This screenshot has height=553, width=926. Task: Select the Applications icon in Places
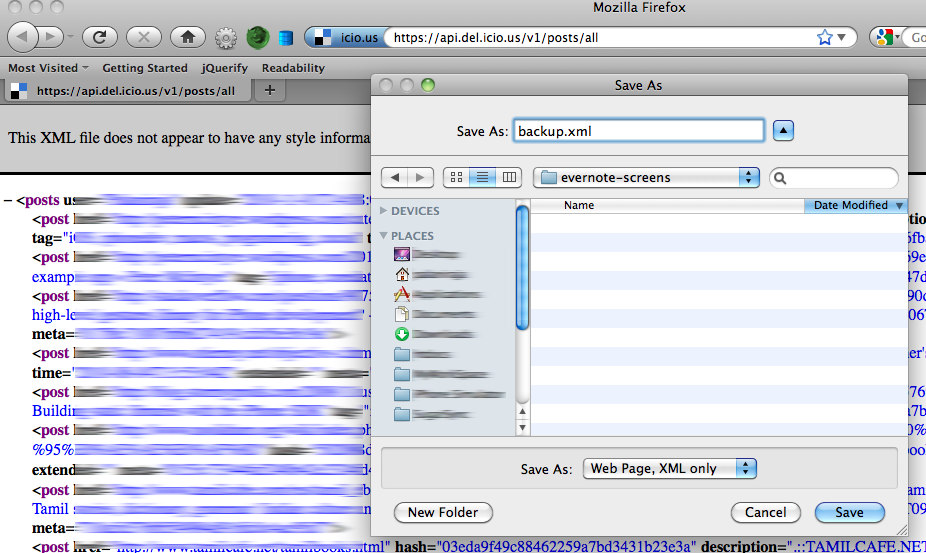click(402, 294)
